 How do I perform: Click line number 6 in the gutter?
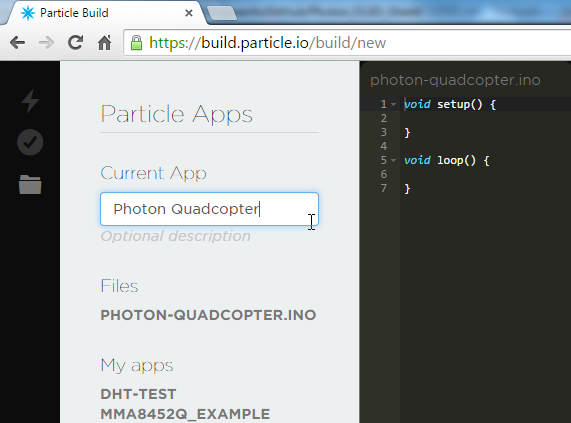tap(383, 174)
